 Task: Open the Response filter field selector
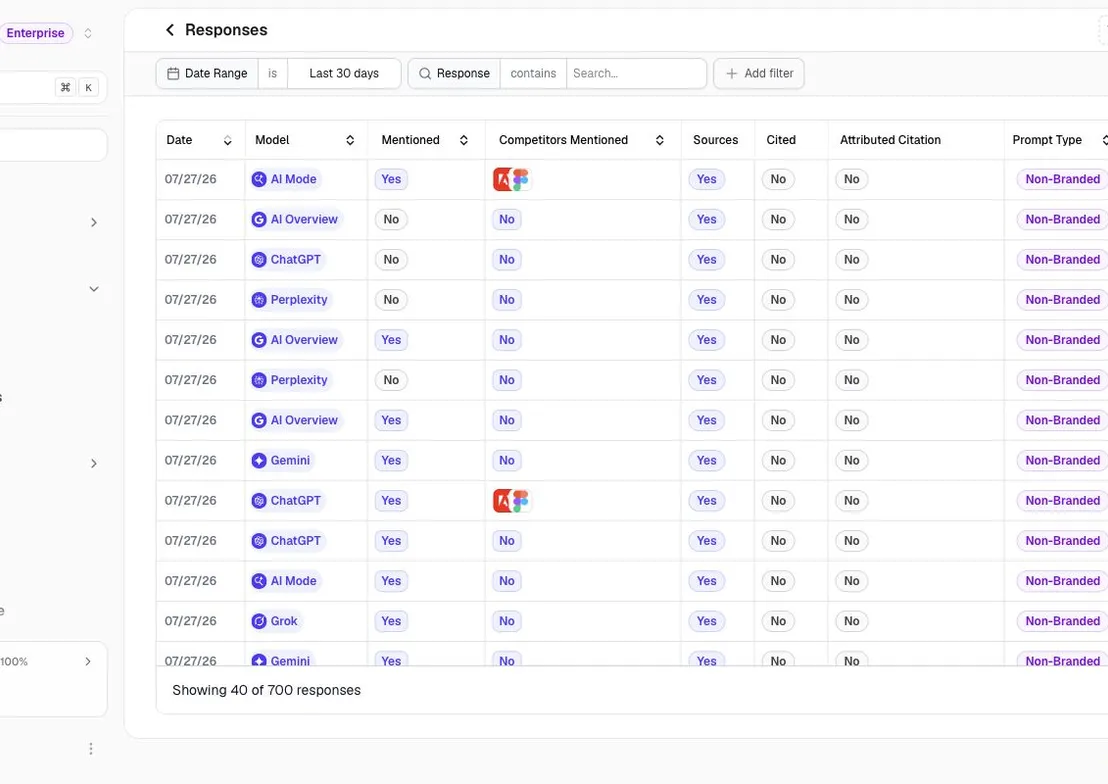point(454,74)
